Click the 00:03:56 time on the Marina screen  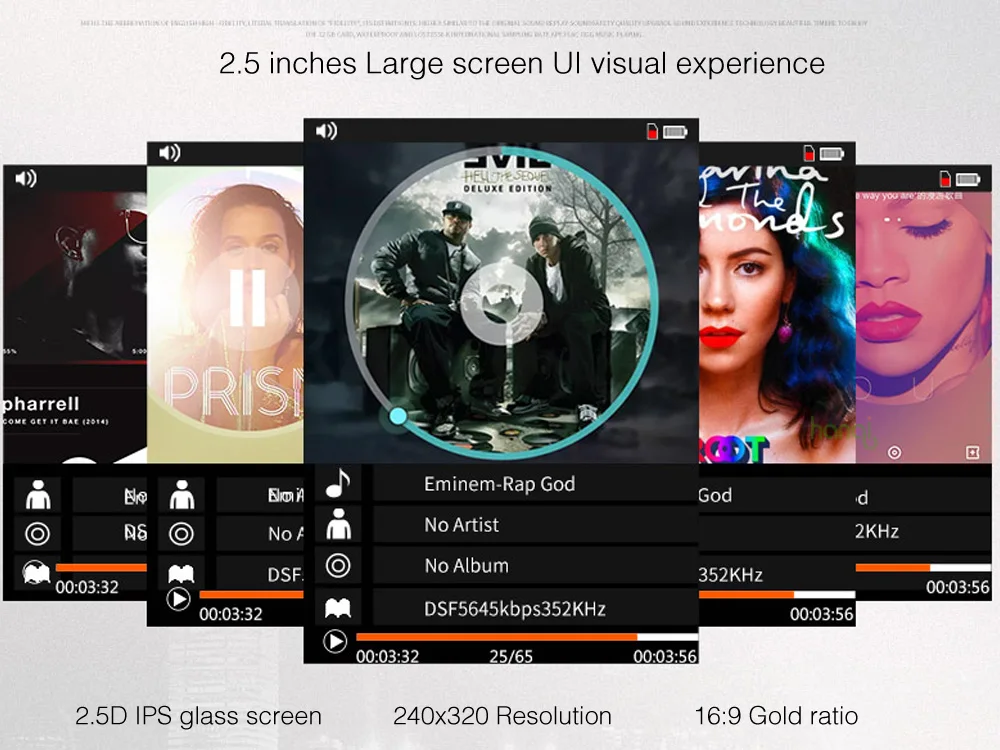pos(821,614)
